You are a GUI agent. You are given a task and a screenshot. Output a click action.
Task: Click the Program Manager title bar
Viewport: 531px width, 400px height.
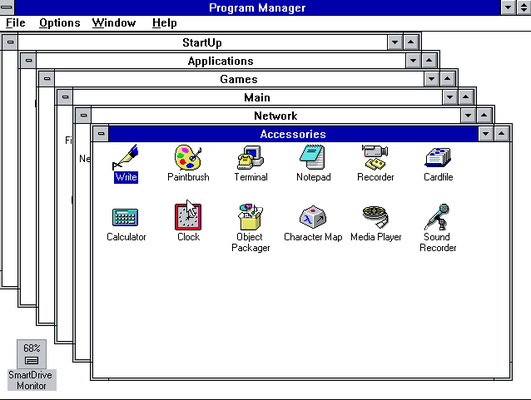point(257,7)
